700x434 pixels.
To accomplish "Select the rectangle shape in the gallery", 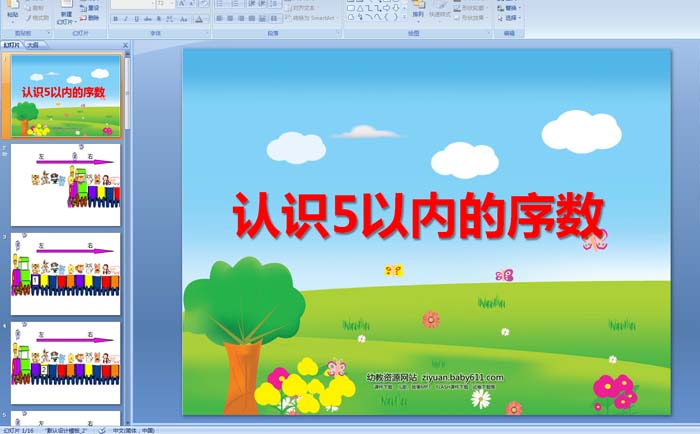I will pyautogui.click(x=351, y=8).
